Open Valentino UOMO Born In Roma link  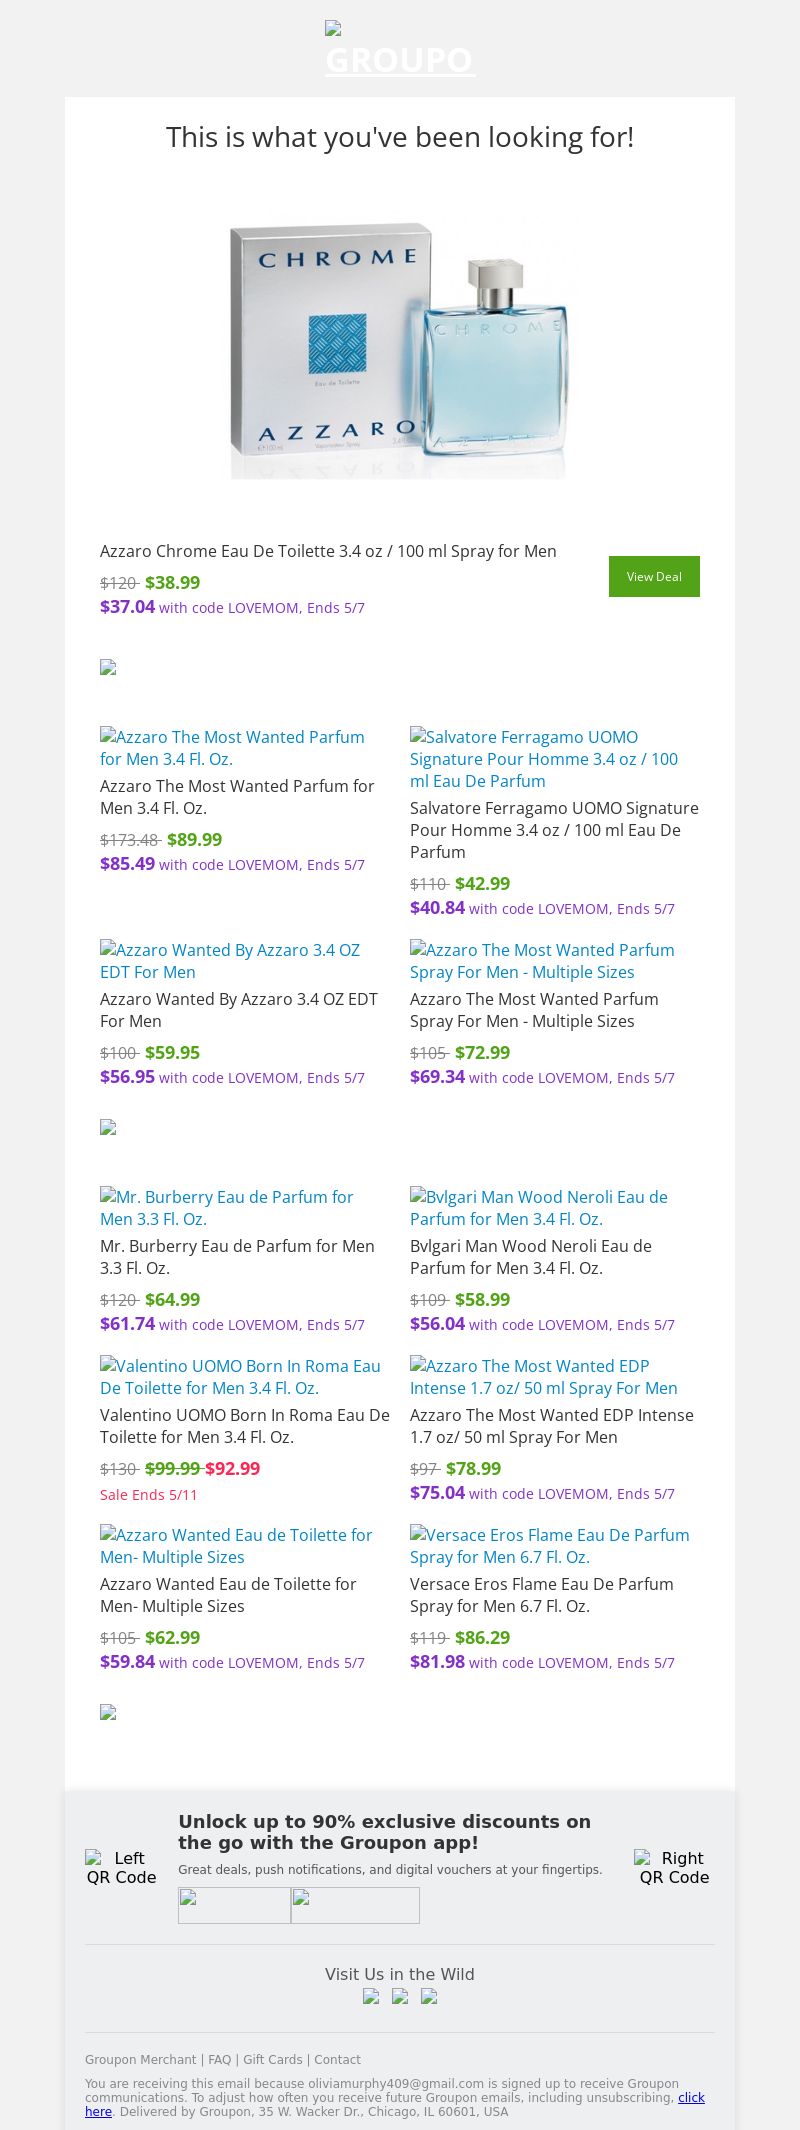click(x=240, y=1377)
